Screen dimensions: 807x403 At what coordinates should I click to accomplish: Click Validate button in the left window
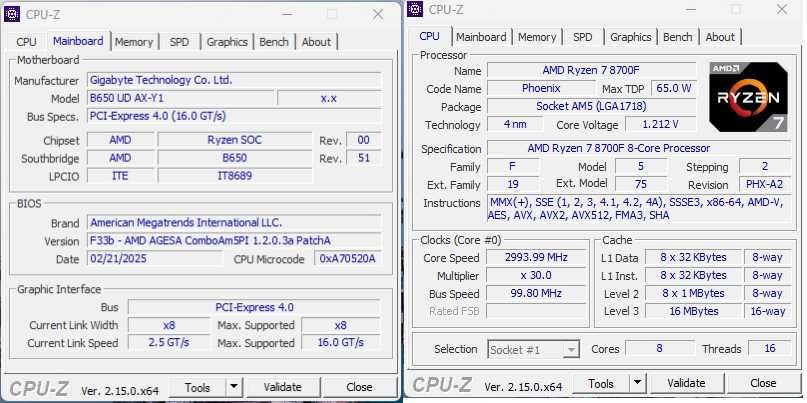pyautogui.click(x=282, y=388)
